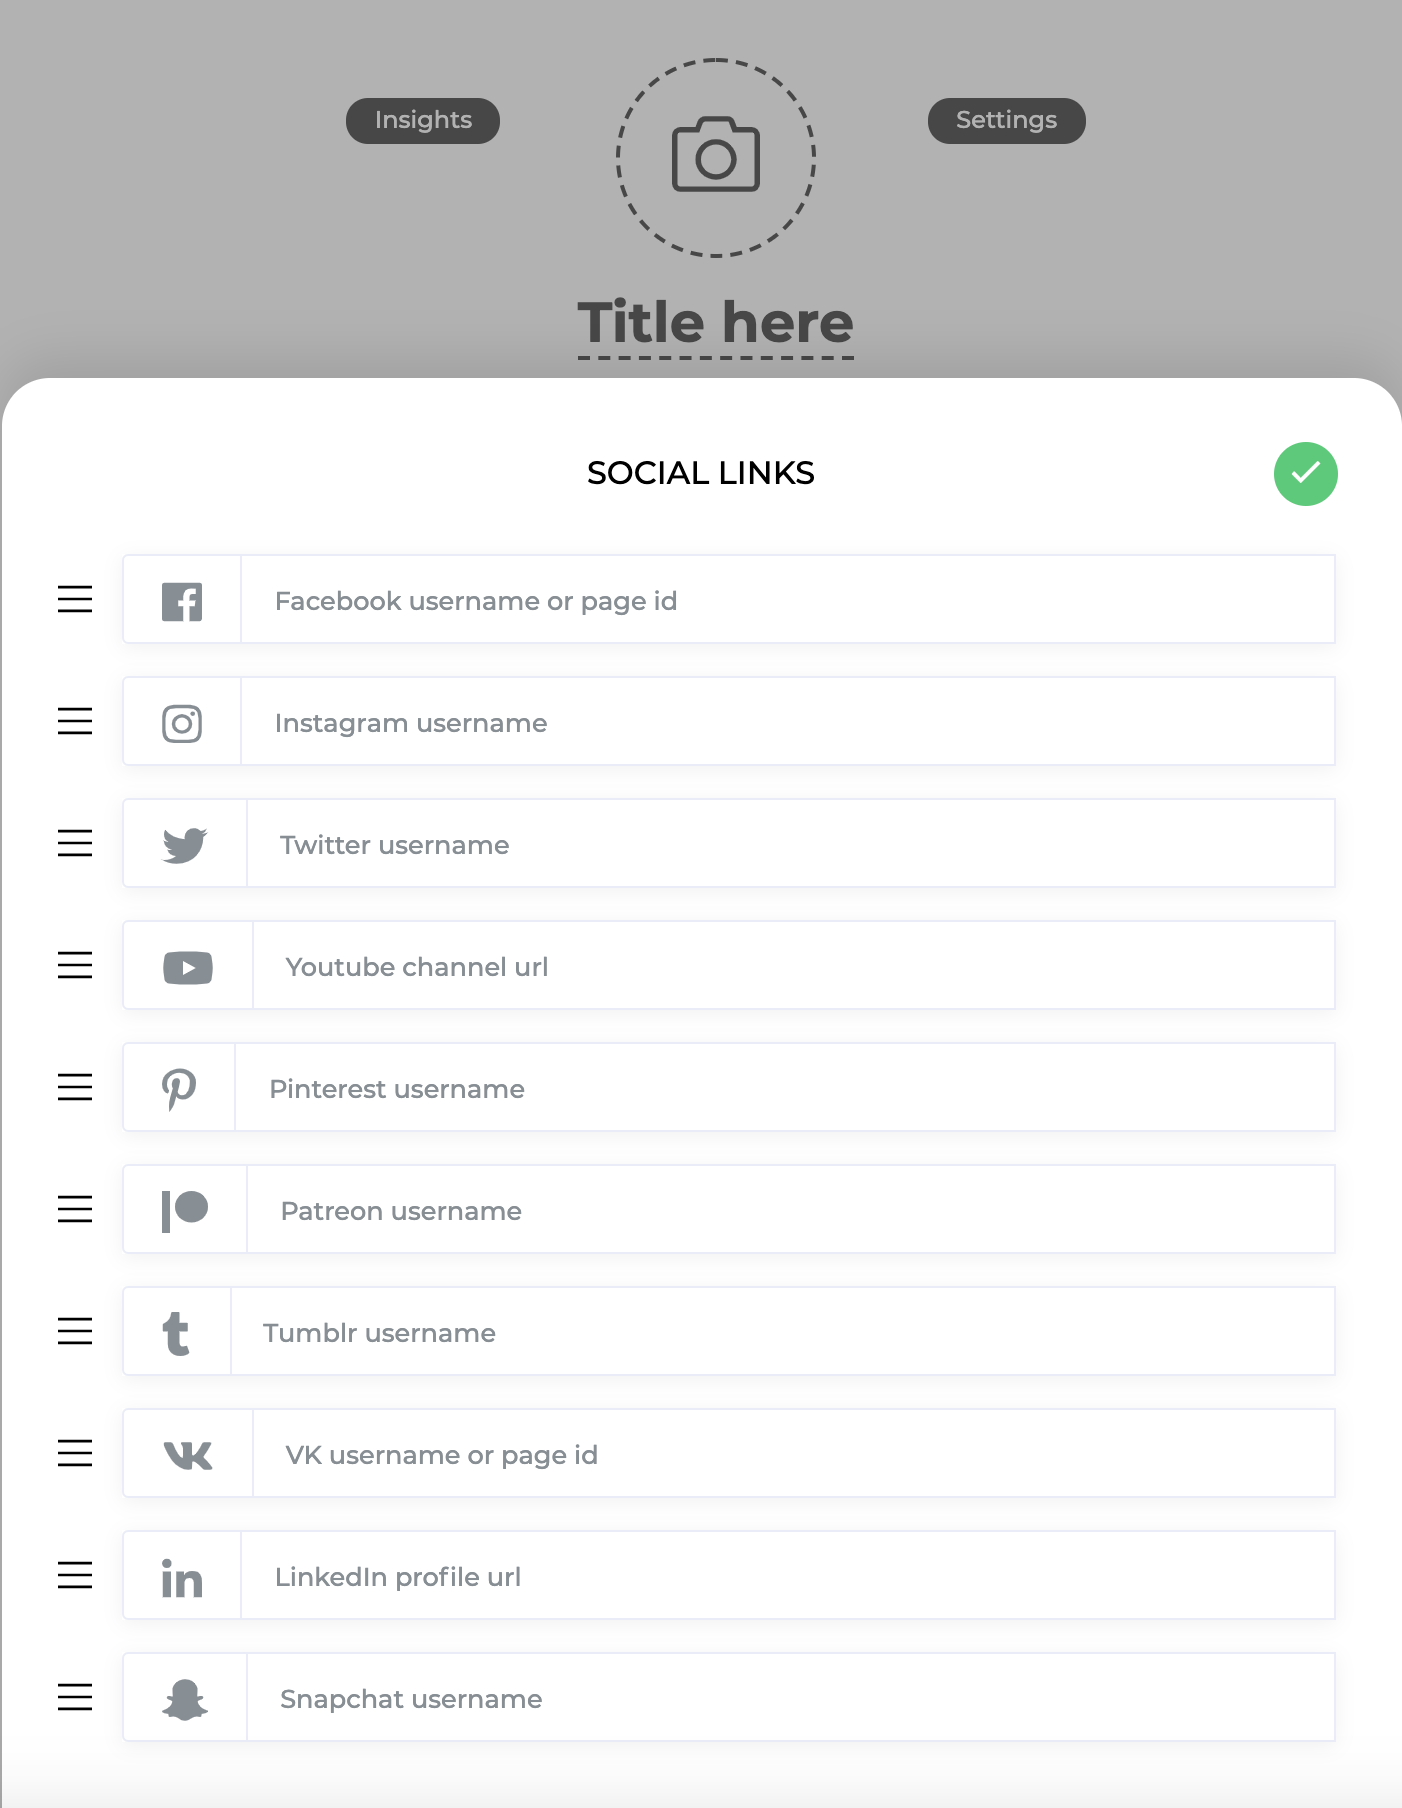Image resolution: width=1402 pixels, height=1808 pixels.
Task: Open the Insights page
Action: point(423,121)
